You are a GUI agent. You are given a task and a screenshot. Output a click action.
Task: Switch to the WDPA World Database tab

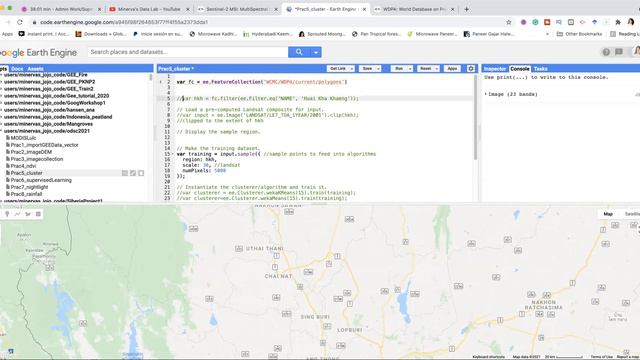point(414,9)
